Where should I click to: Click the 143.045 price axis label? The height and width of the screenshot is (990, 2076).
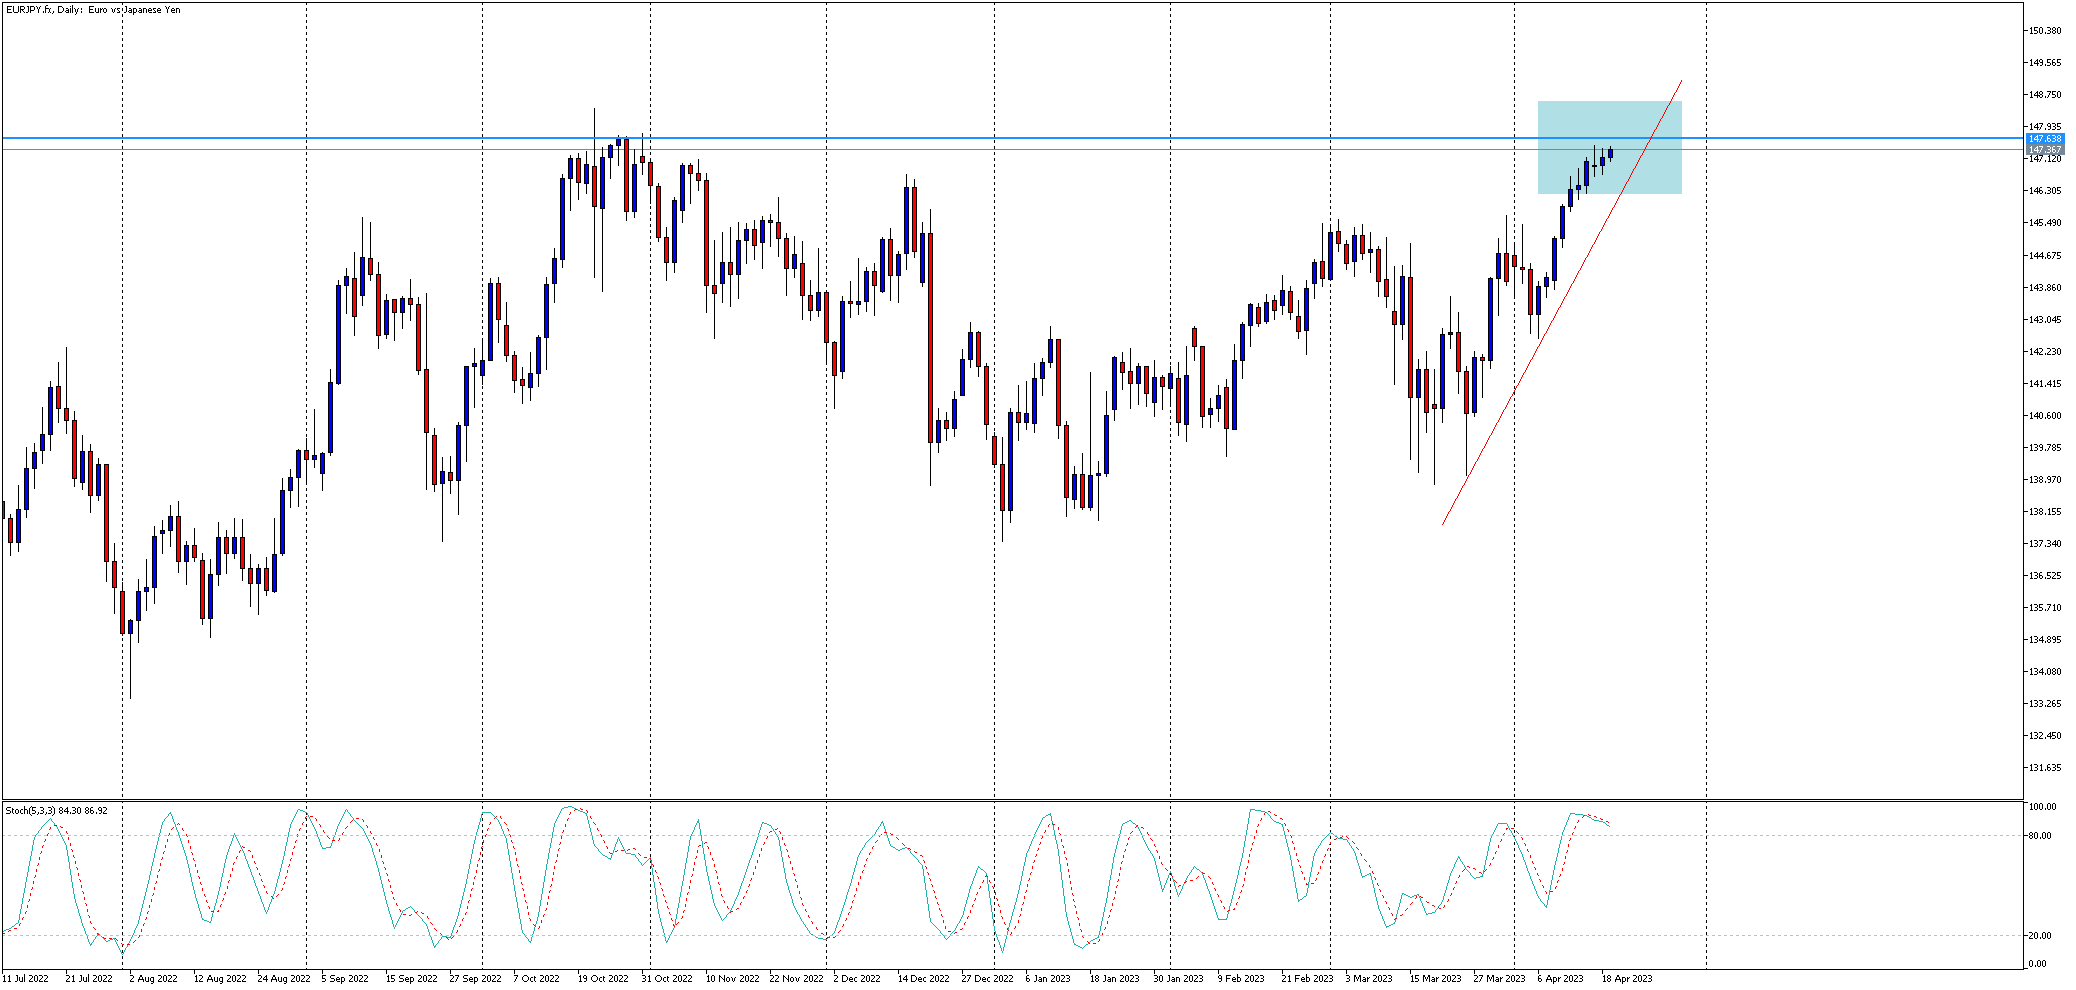point(2044,320)
